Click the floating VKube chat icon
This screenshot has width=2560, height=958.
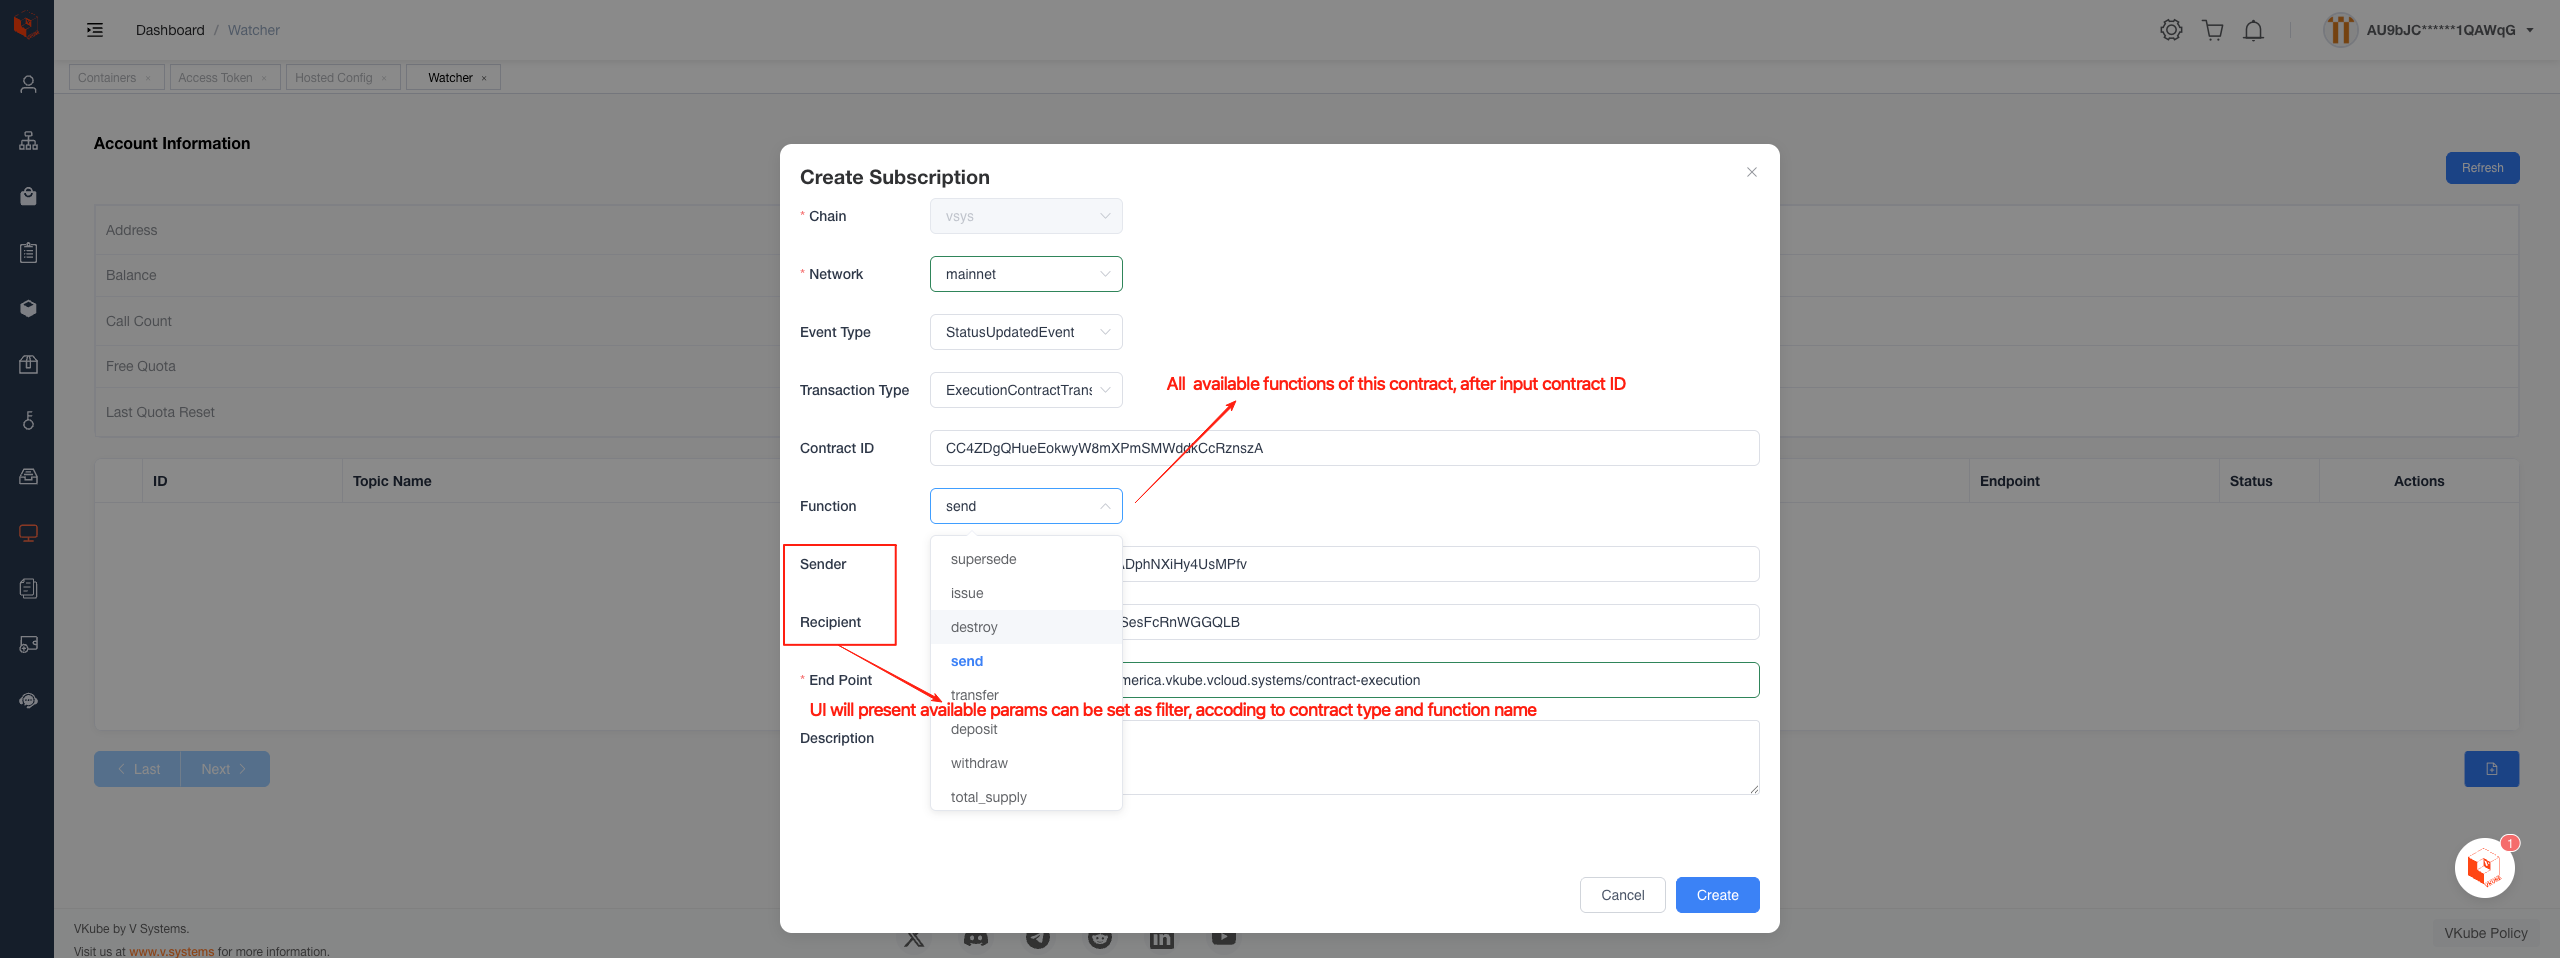tap(2484, 868)
